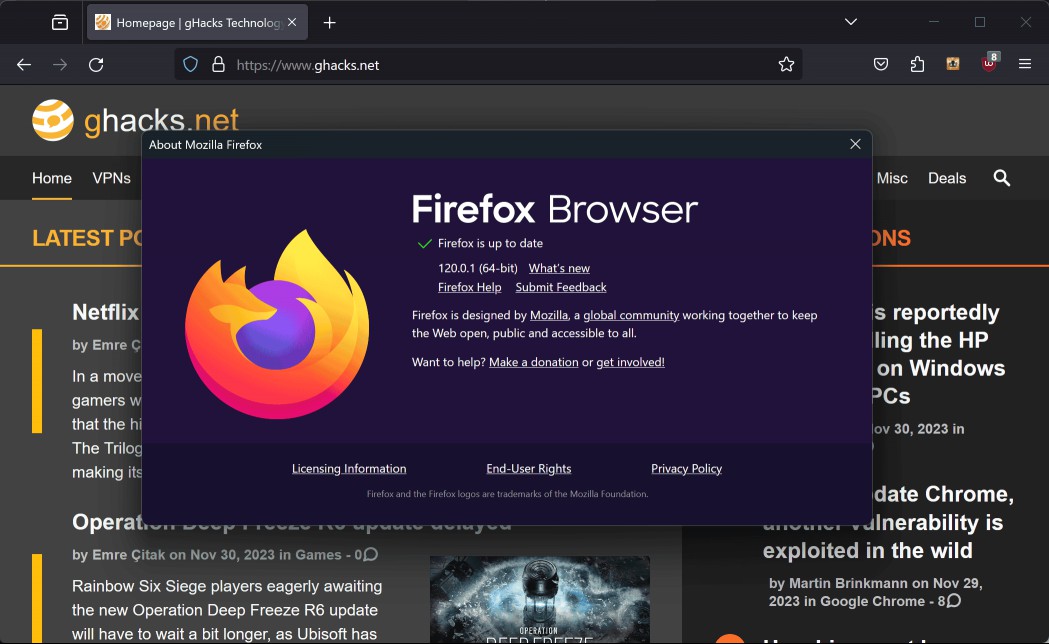Click 'Firefox is up to date' status
Screen dimensions: 1049x644
coord(490,243)
